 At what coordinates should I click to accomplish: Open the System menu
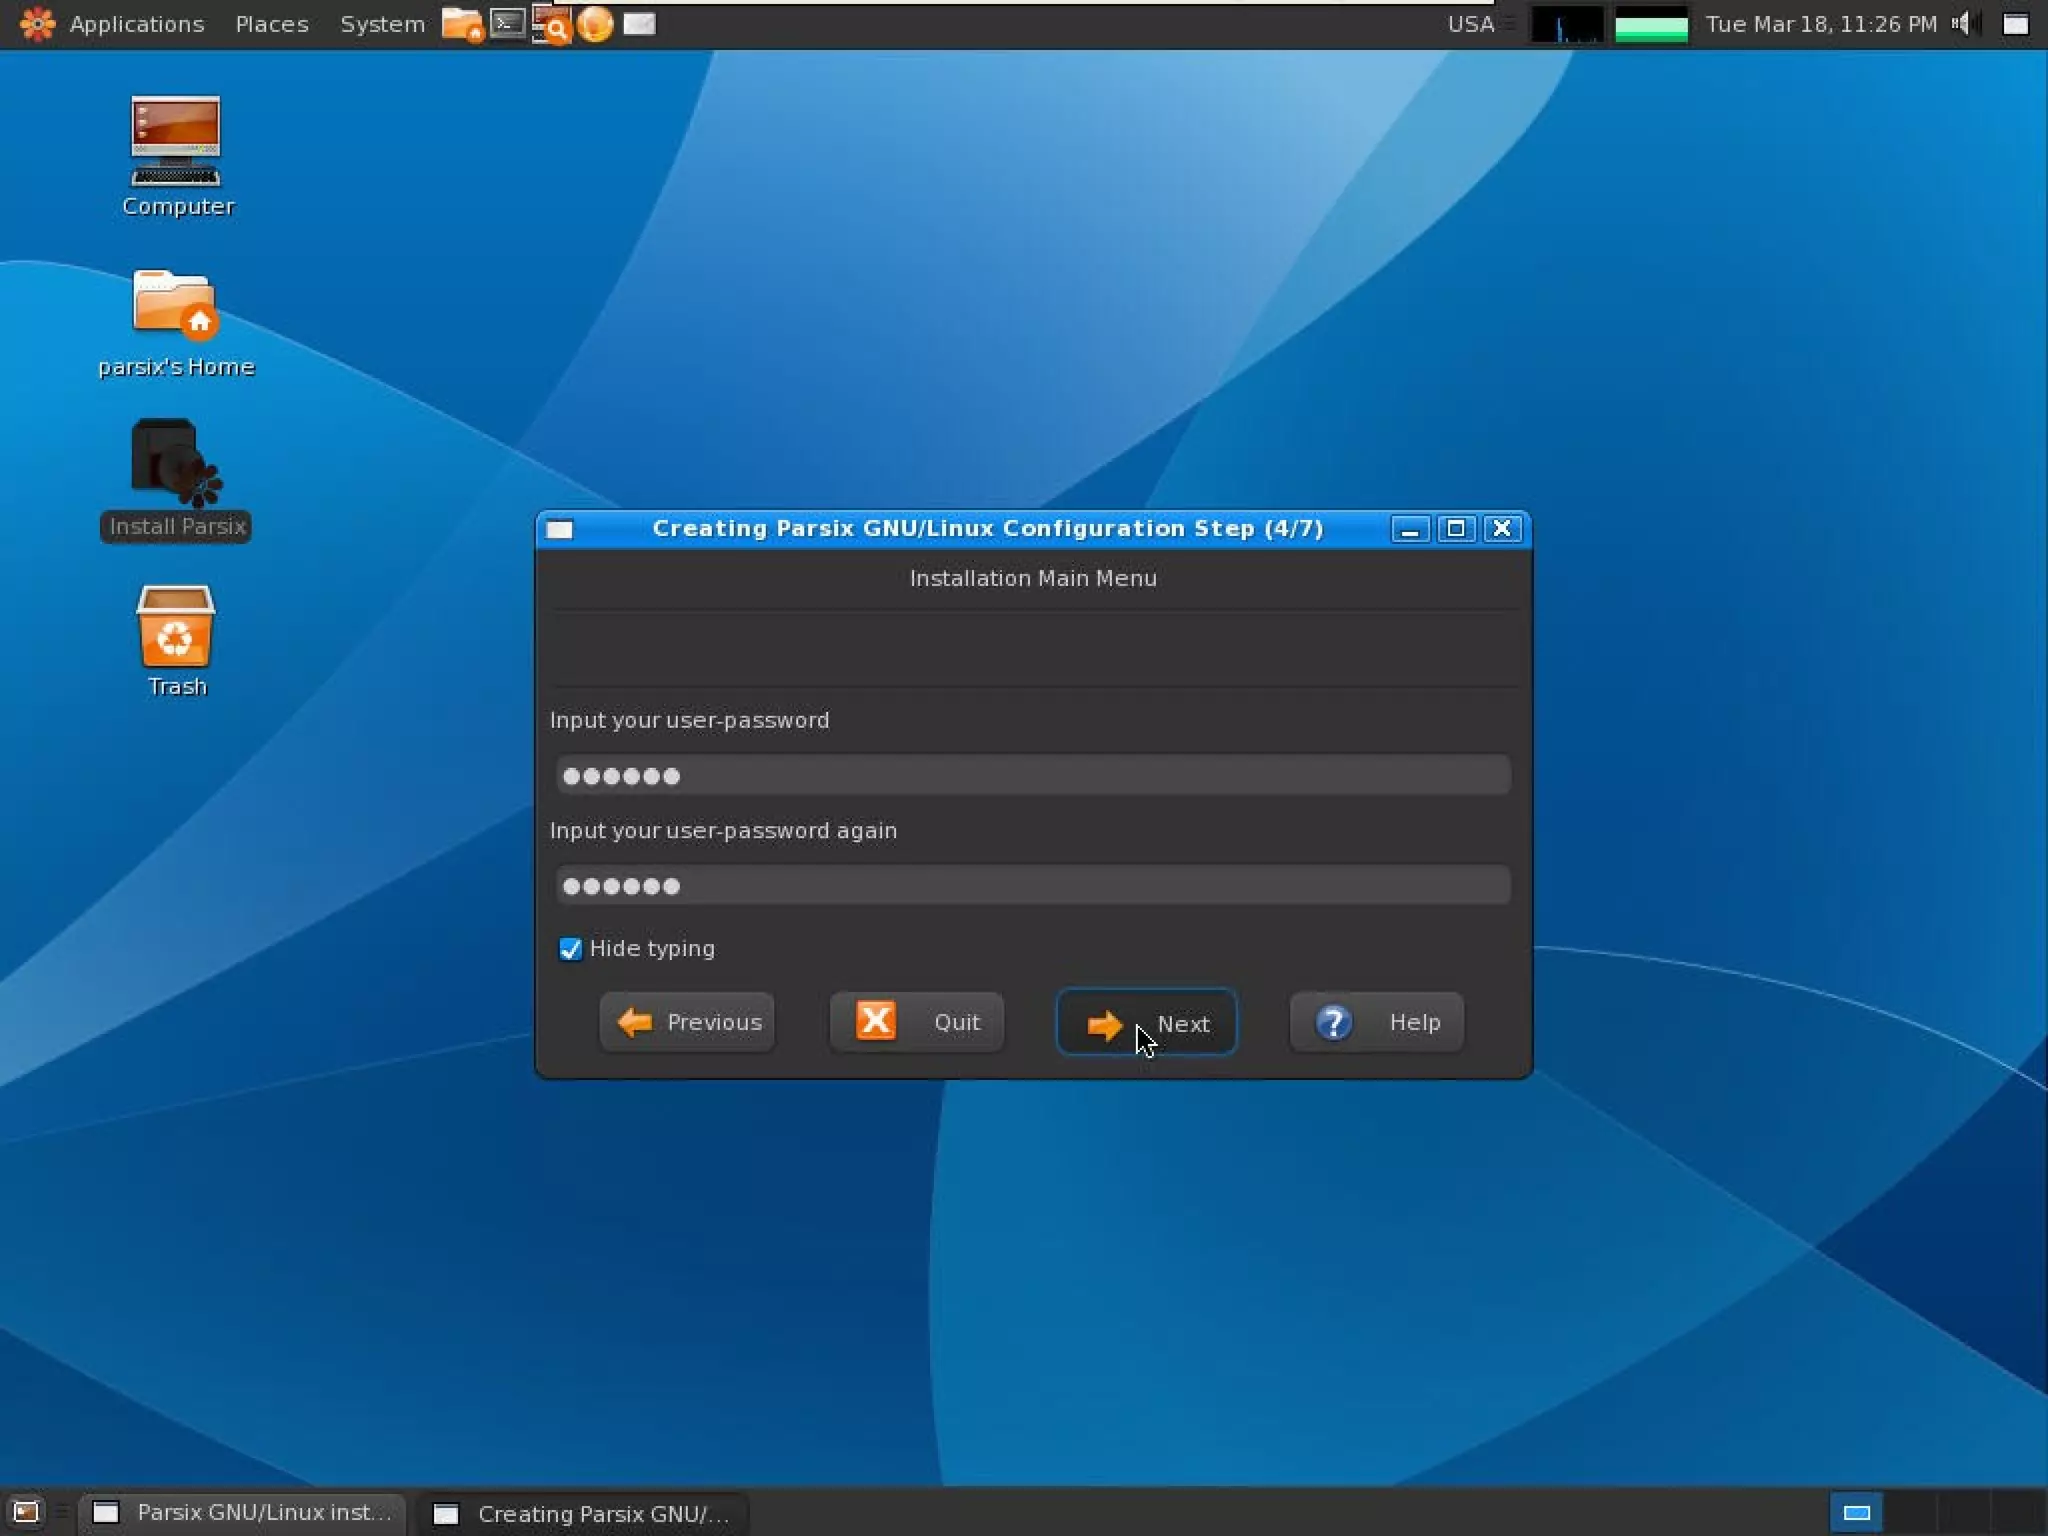(382, 24)
